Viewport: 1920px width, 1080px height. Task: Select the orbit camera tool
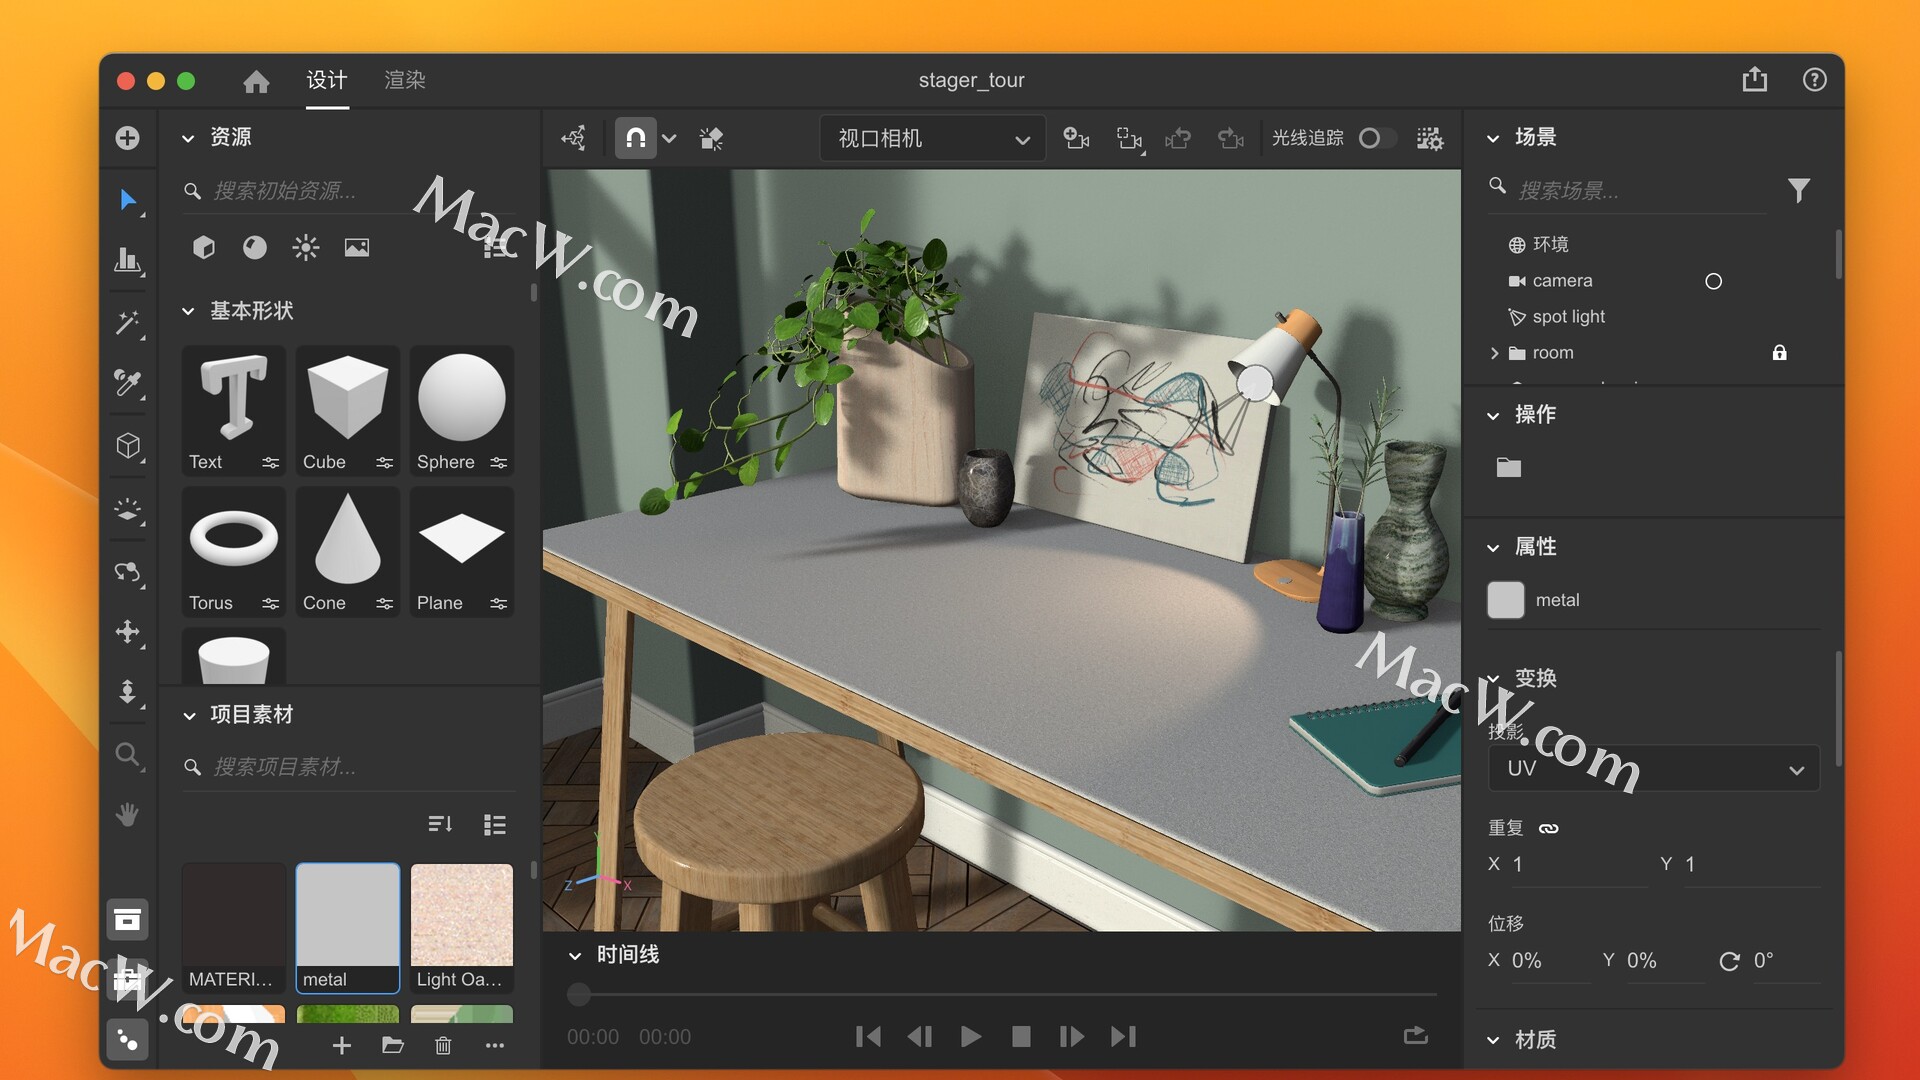(128, 572)
